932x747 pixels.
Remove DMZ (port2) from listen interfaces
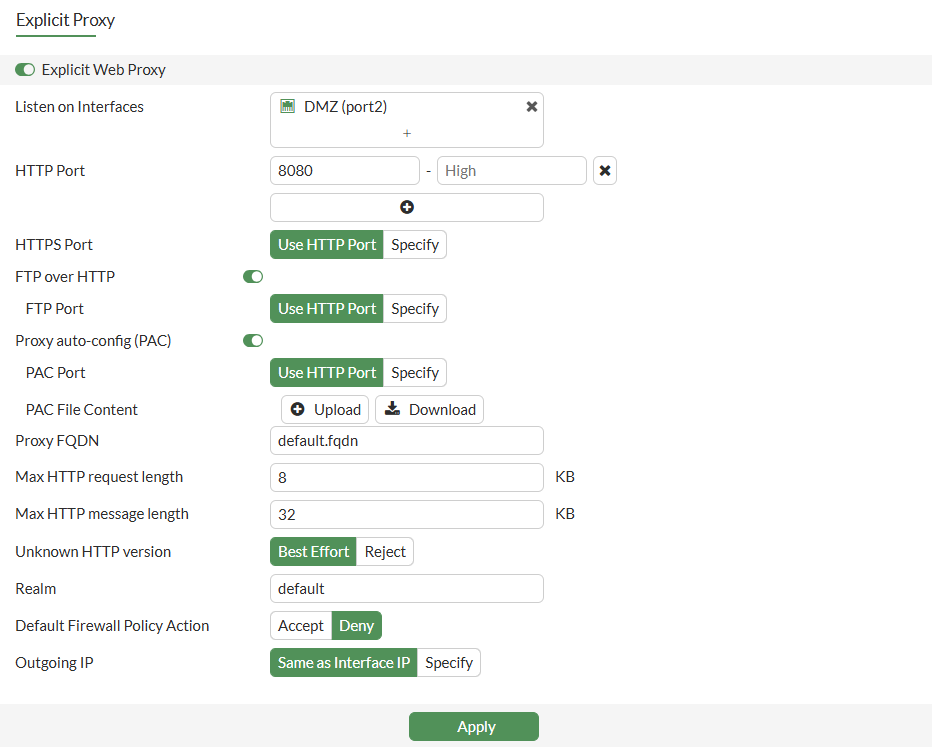pyautogui.click(x=532, y=107)
